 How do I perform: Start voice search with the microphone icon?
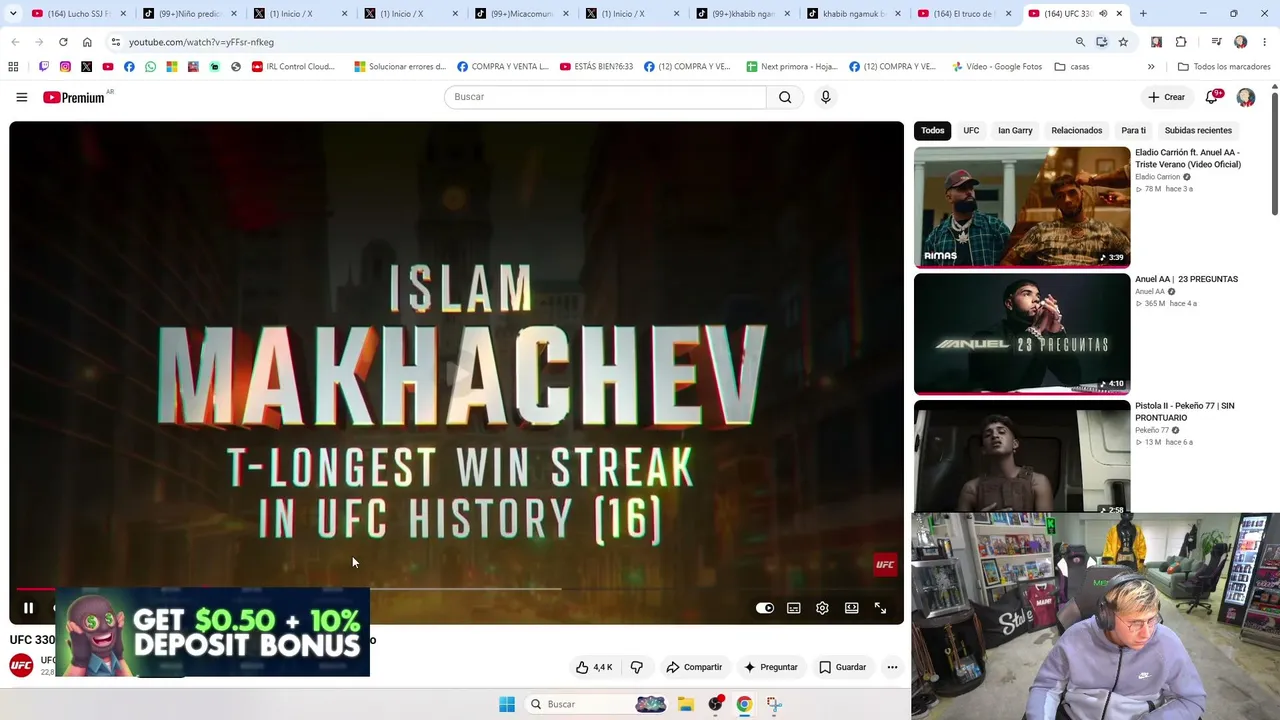click(x=825, y=97)
